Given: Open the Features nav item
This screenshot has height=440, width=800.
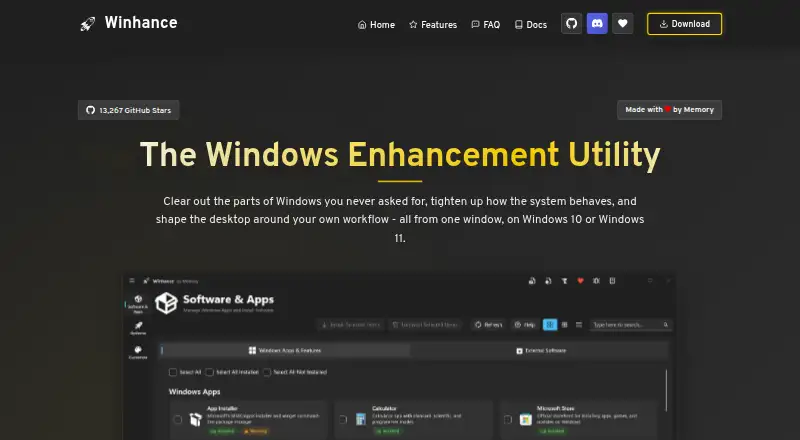Looking at the screenshot, I should coord(433,25).
